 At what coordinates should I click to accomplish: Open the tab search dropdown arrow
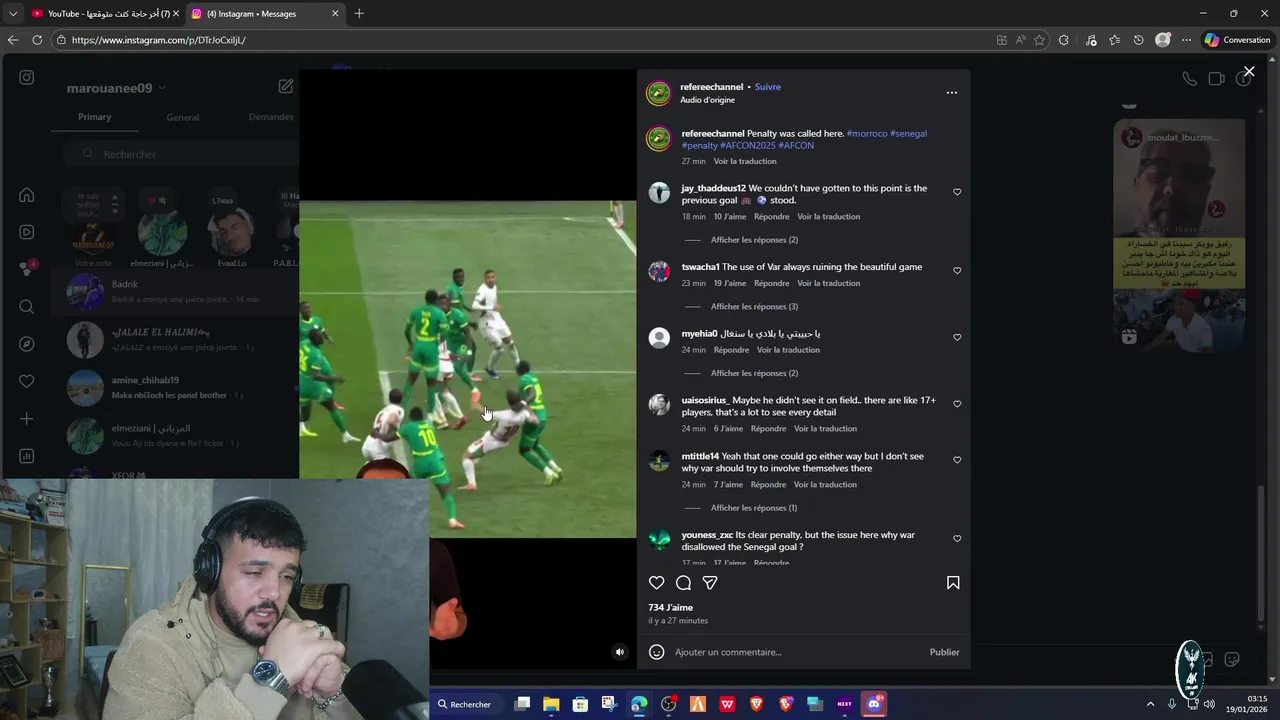click(x=12, y=14)
